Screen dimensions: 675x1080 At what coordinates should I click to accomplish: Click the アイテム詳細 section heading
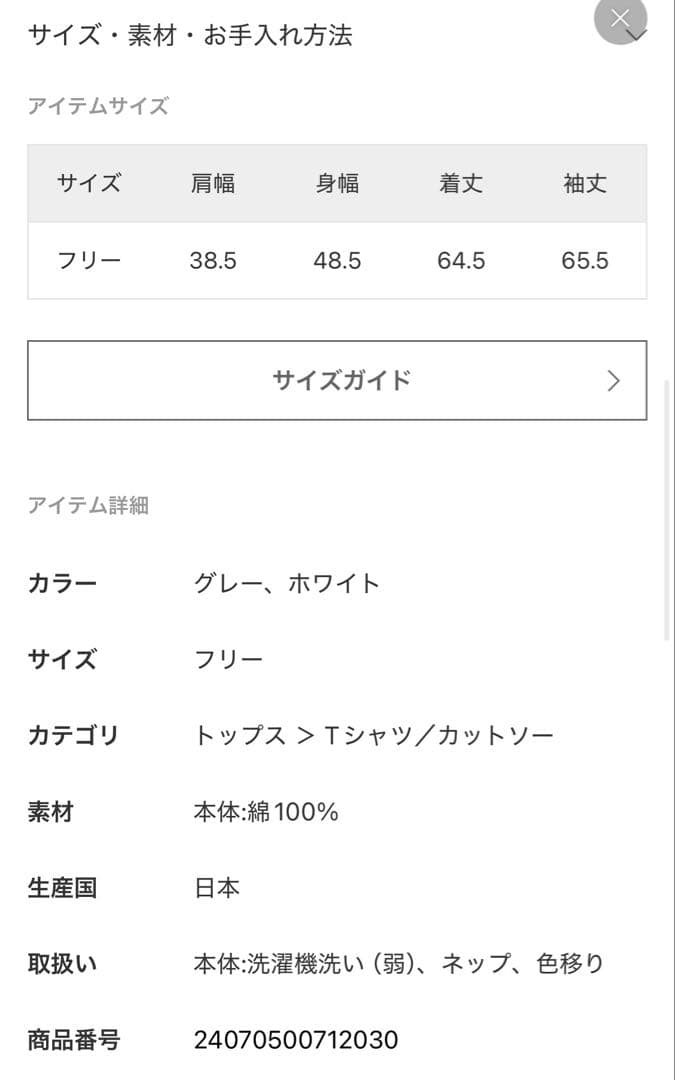point(89,506)
